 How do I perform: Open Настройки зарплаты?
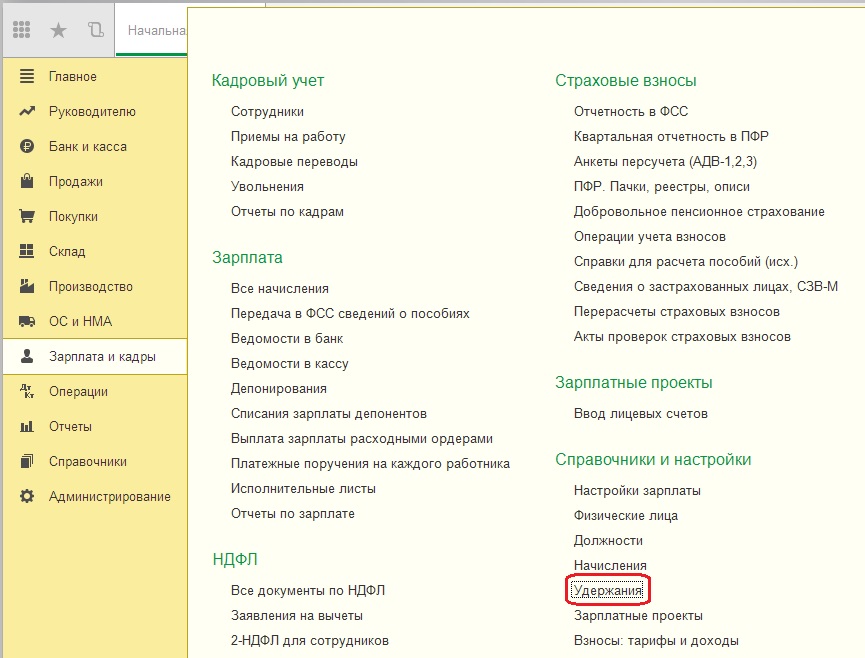point(637,491)
